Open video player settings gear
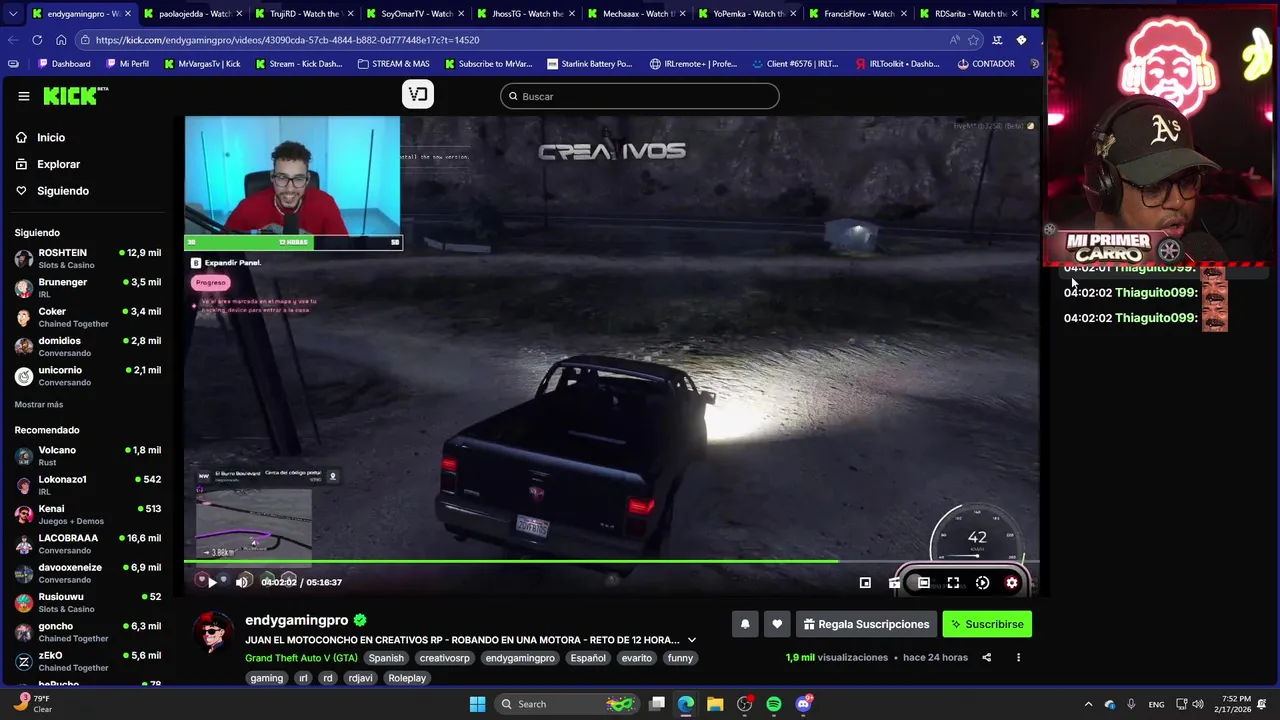Screen dimensions: 1280x720 tap(1012, 583)
